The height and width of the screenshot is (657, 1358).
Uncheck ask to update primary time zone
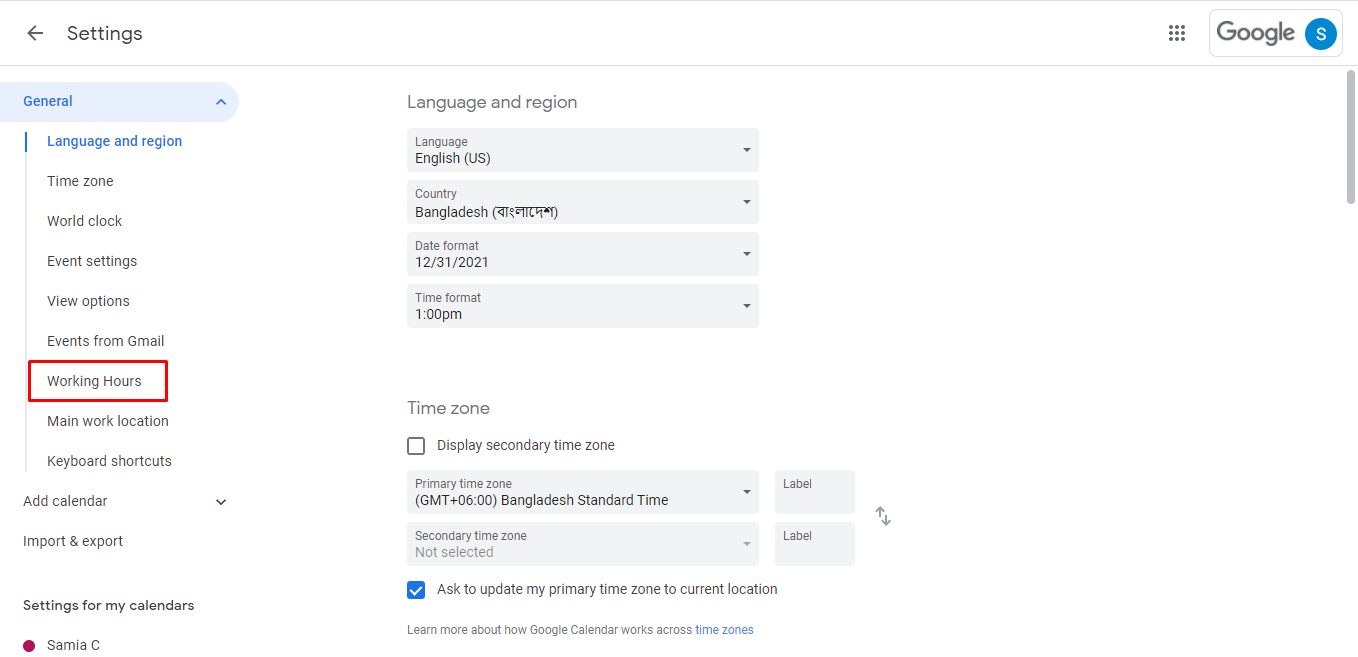click(416, 589)
